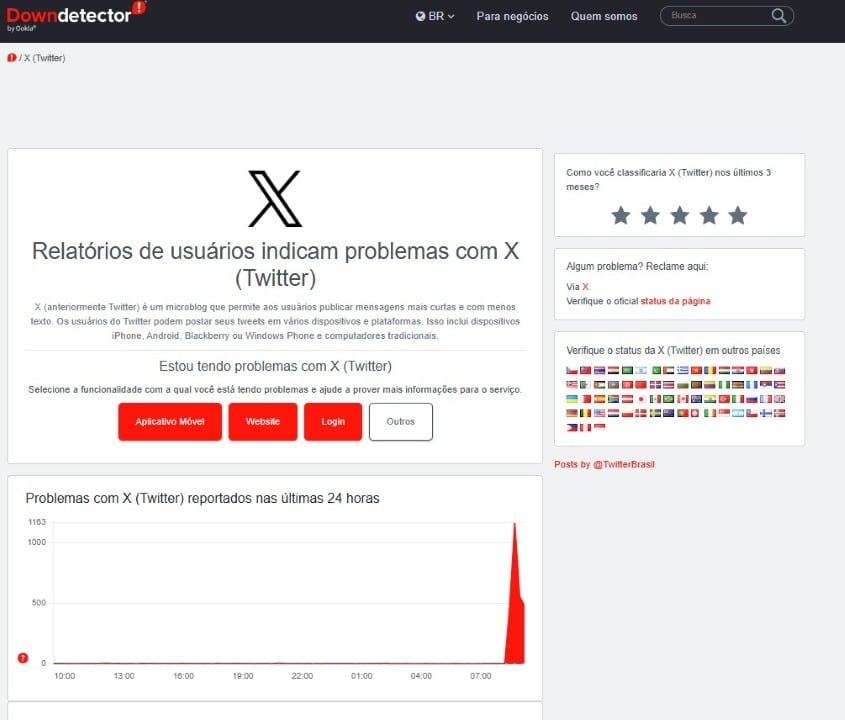This screenshot has width=845, height=720.
Task: Report a Login problem
Action: point(333,421)
